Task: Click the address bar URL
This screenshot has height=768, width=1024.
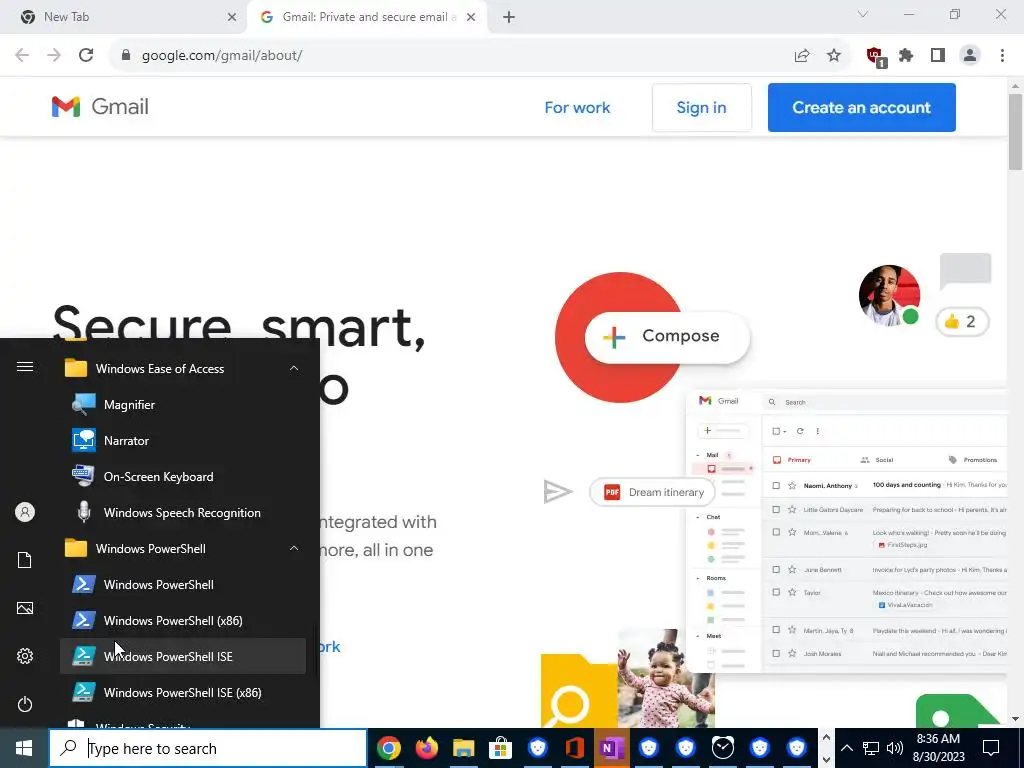Action: (x=222, y=56)
